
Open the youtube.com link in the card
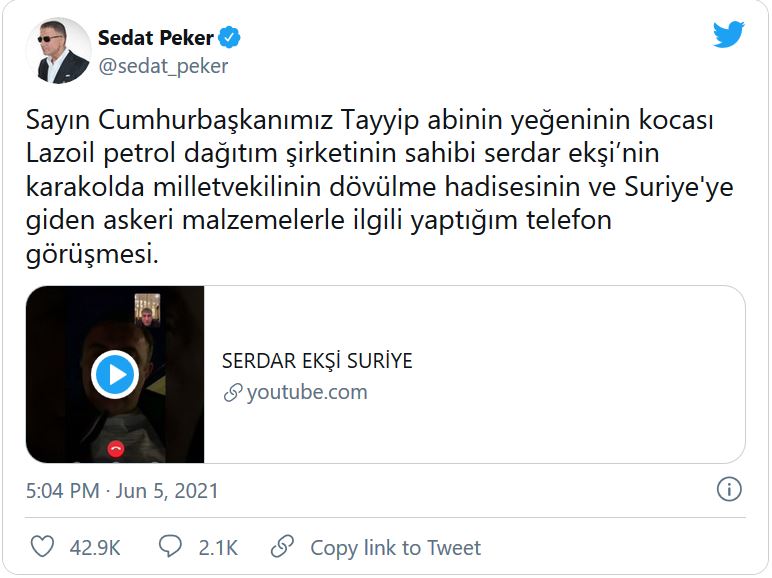pyautogui.click(x=306, y=392)
